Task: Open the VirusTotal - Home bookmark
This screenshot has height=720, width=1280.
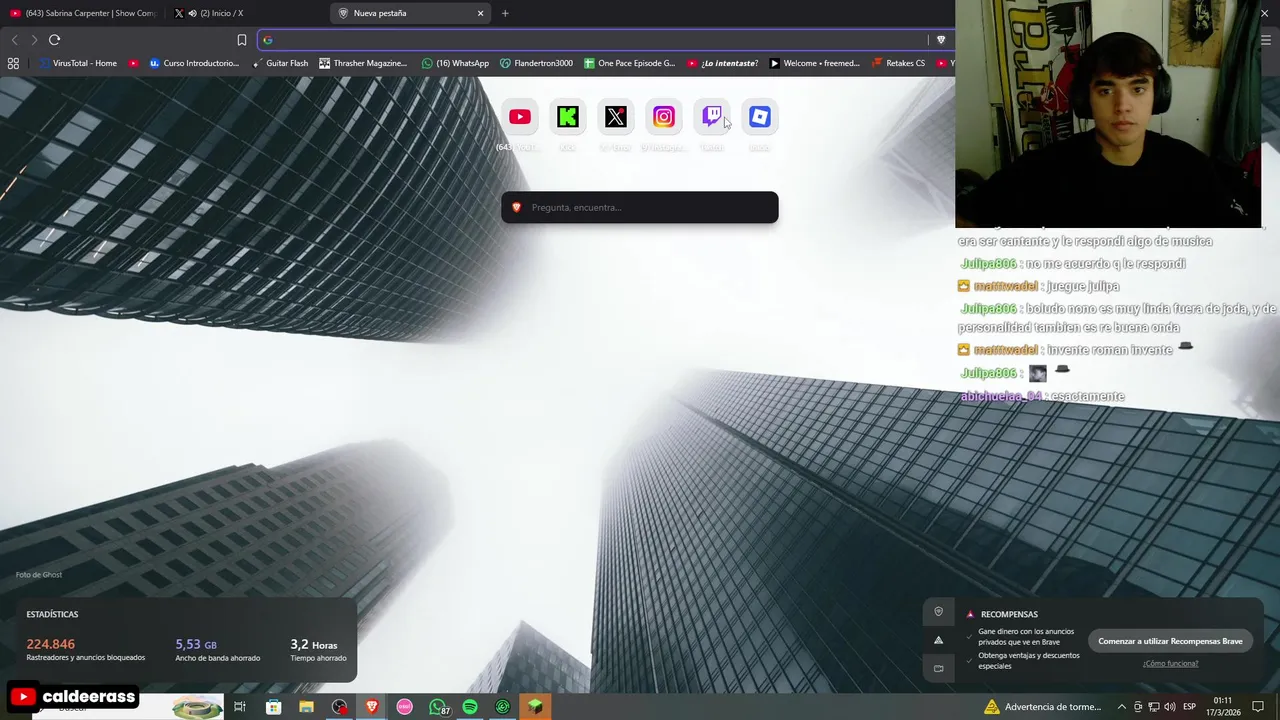Action: pos(78,63)
